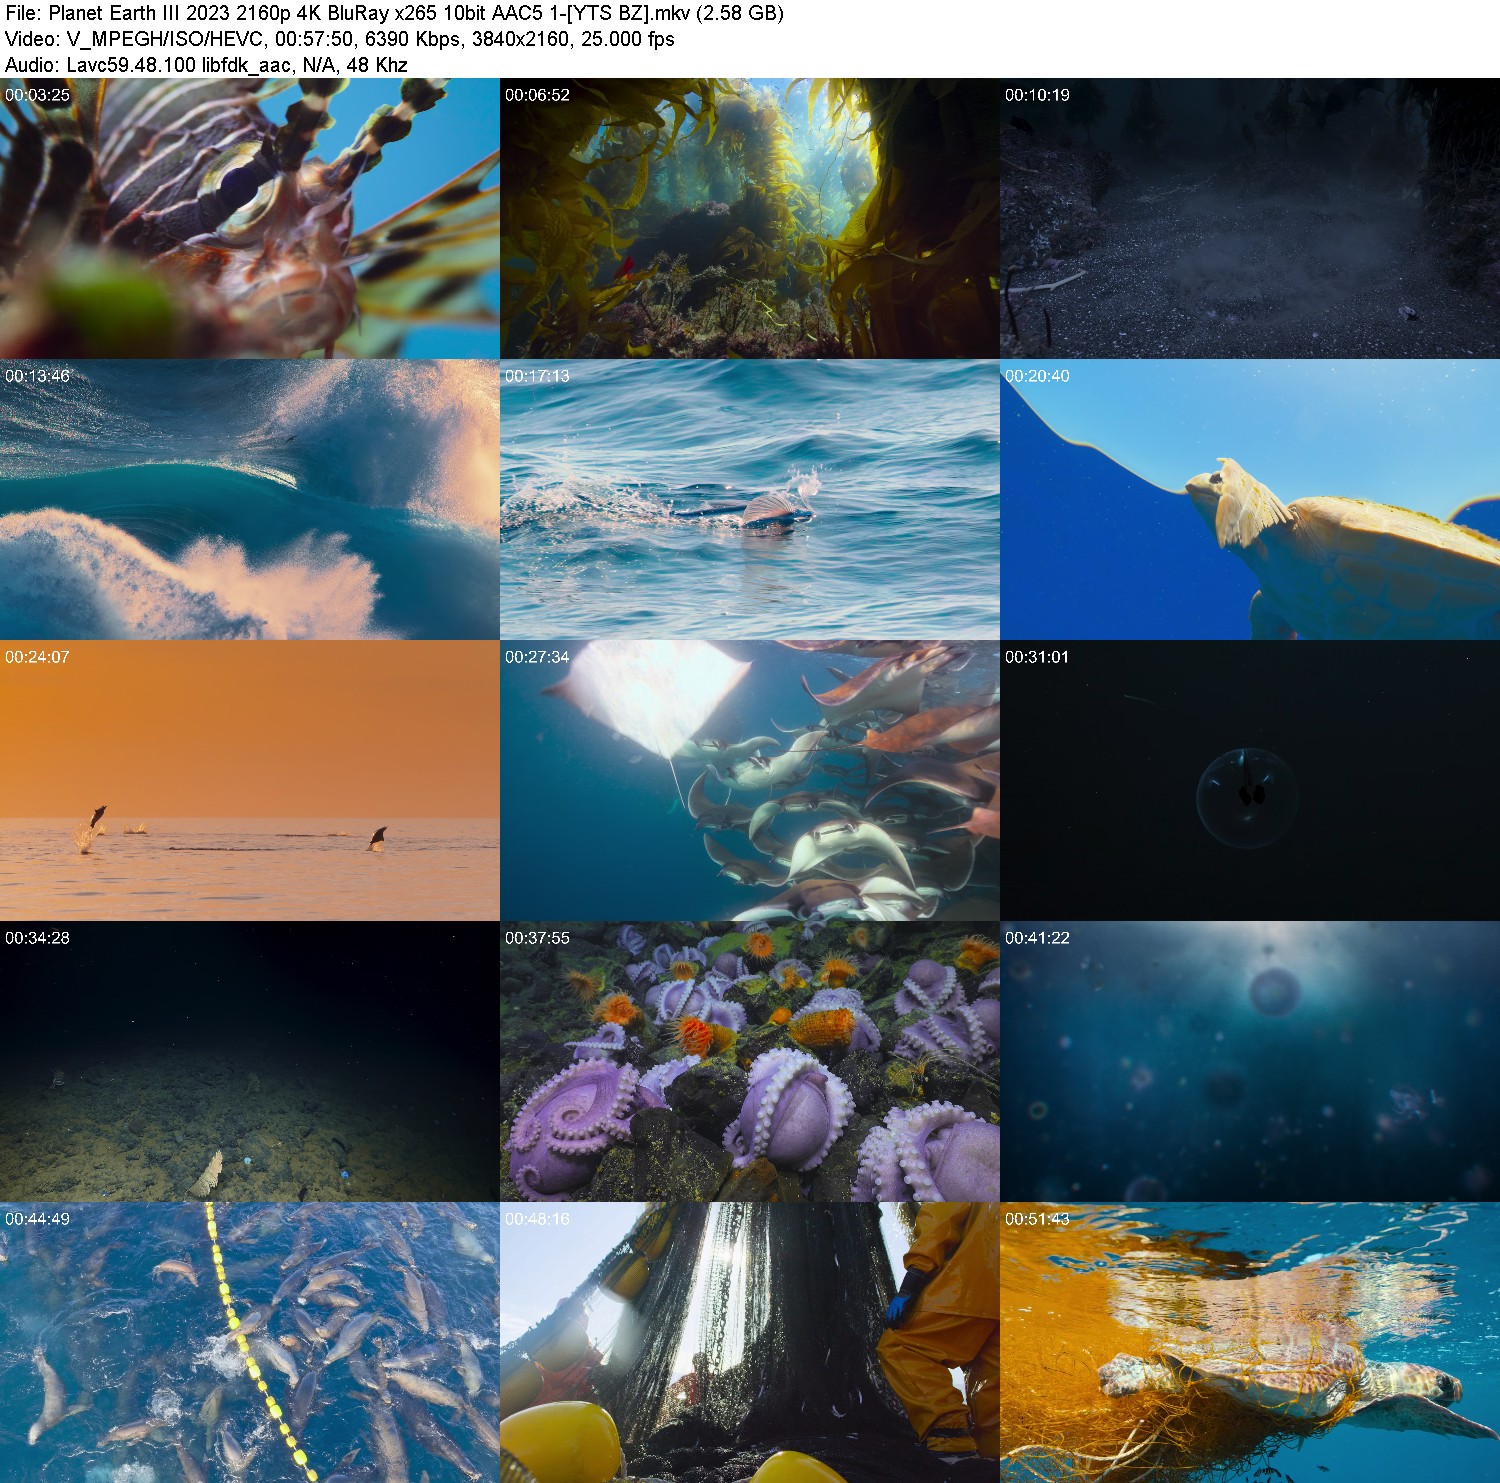The width and height of the screenshot is (1500, 1483).
Task: Click the 00:03:25 timestamp label
Action: (x=37, y=95)
